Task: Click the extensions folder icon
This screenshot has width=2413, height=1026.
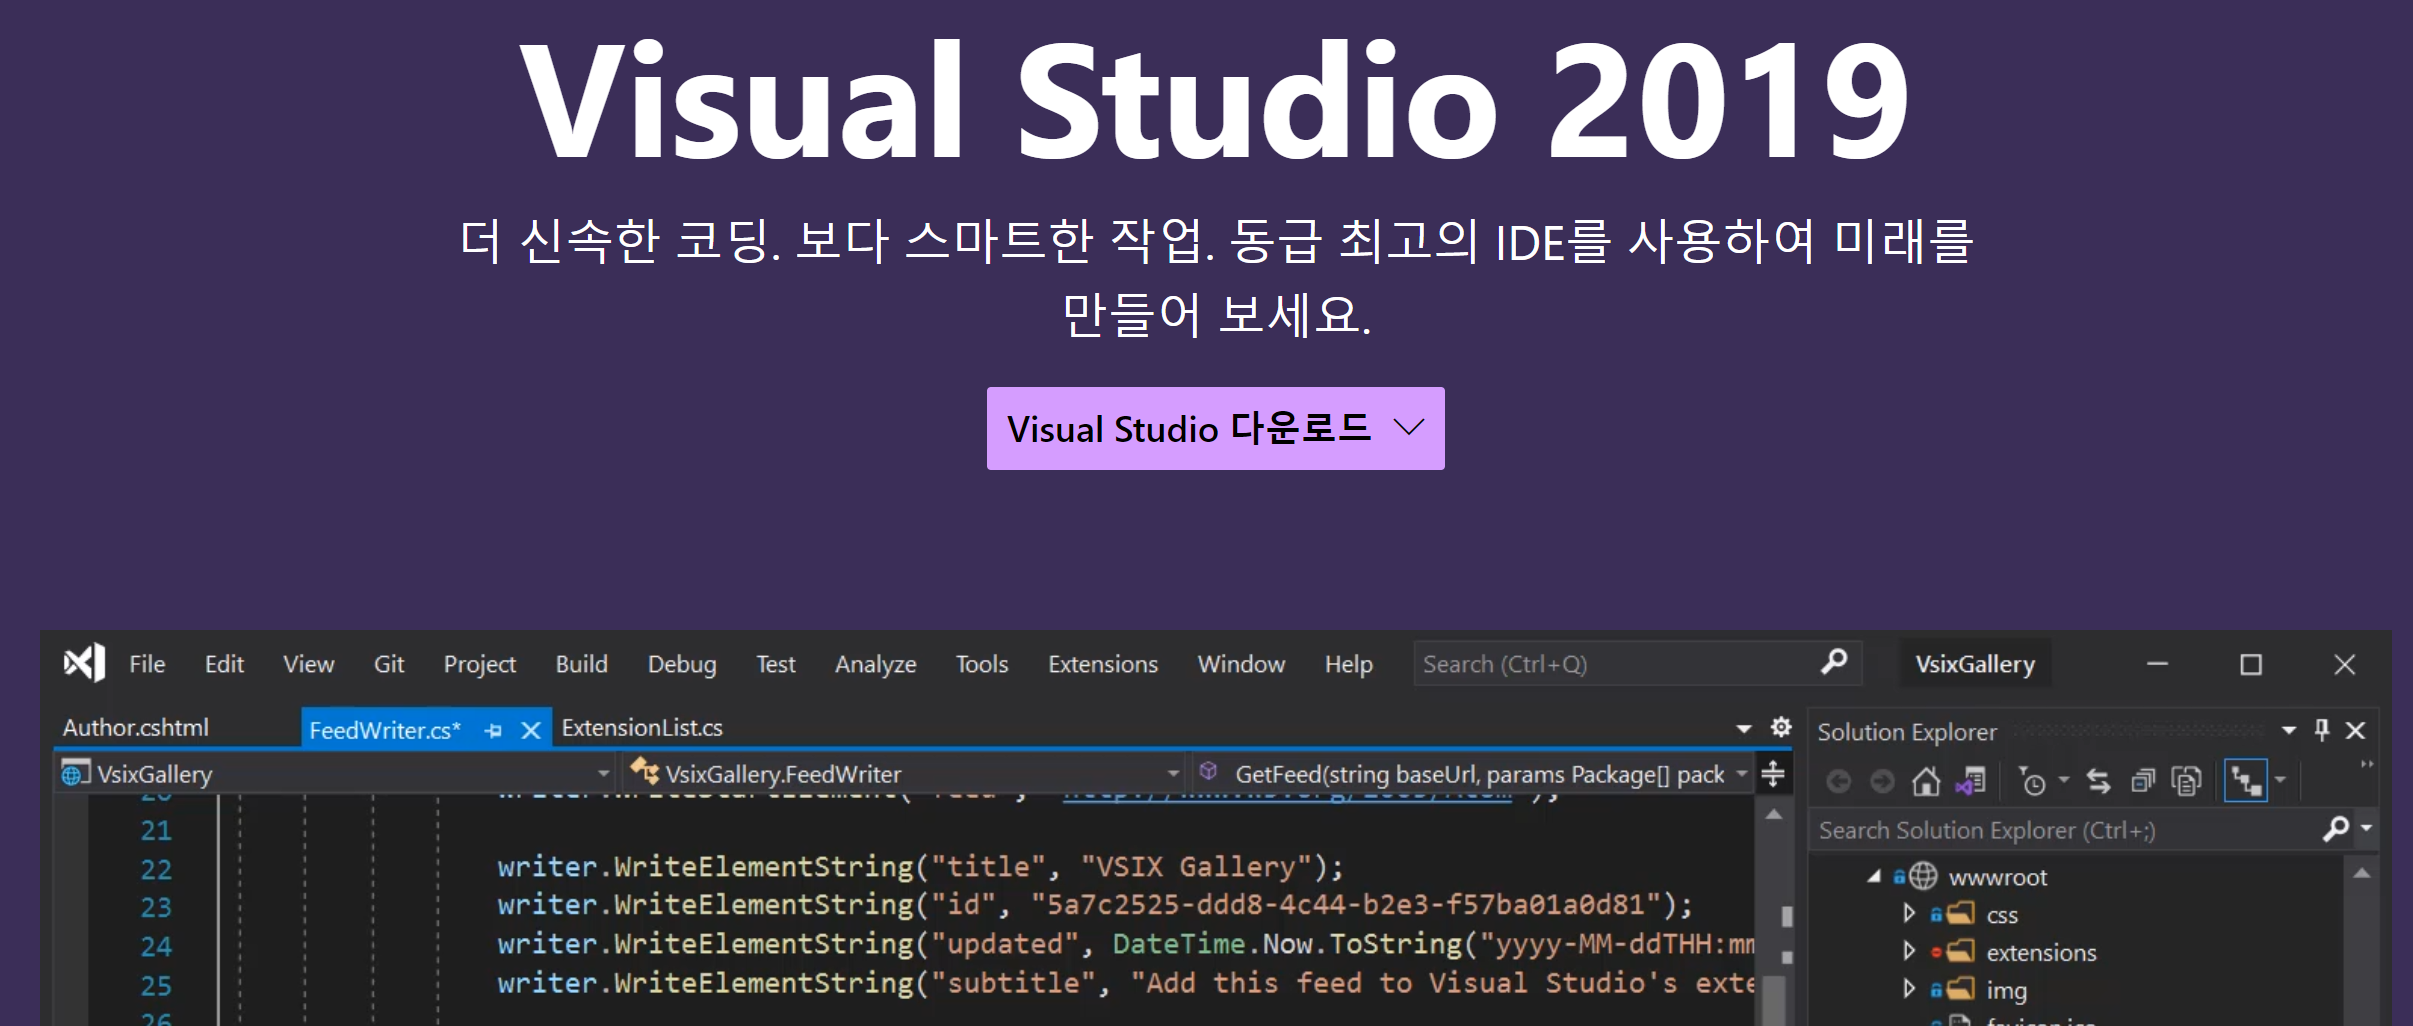Action: pyautogui.click(x=1961, y=952)
